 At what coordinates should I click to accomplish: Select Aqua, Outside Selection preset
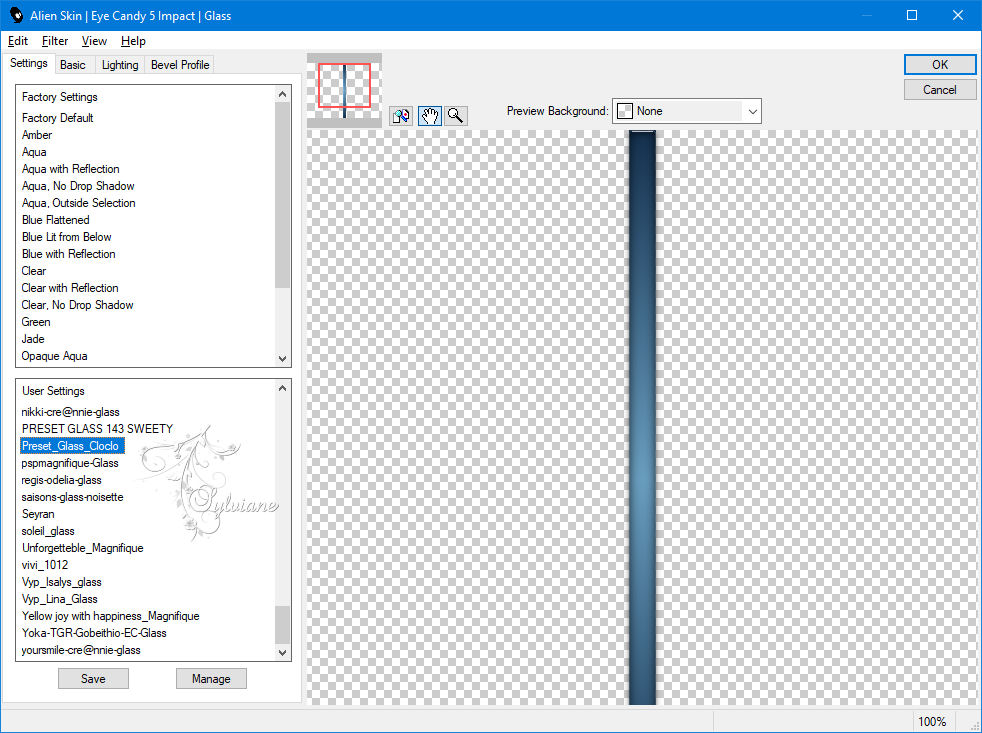[x=78, y=202]
